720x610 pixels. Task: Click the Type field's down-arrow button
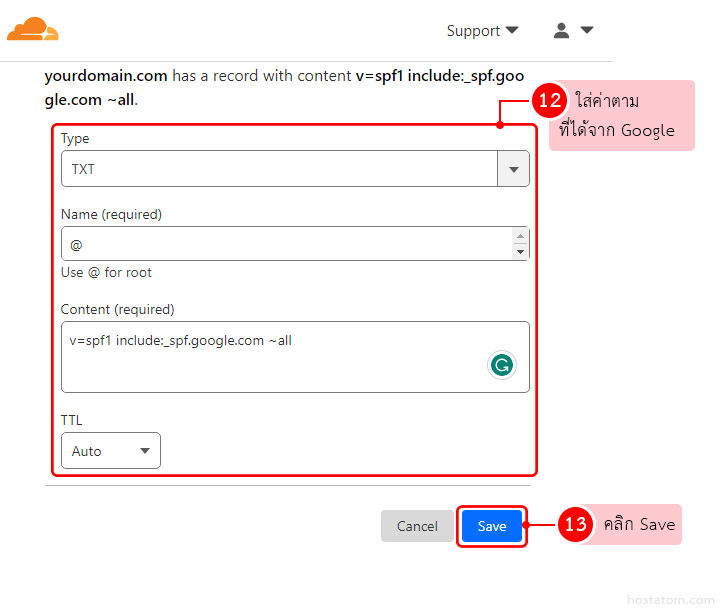(x=513, y=169)
